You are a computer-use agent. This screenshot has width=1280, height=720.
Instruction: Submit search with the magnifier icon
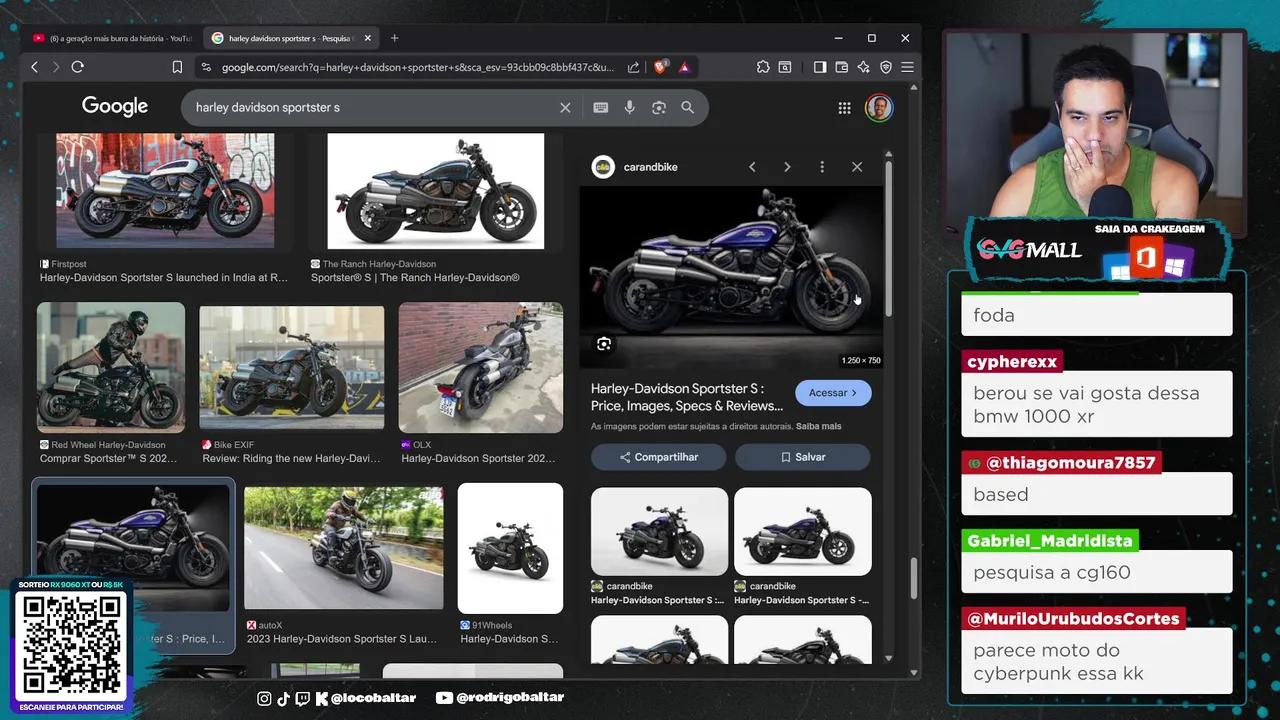point(687,107)
